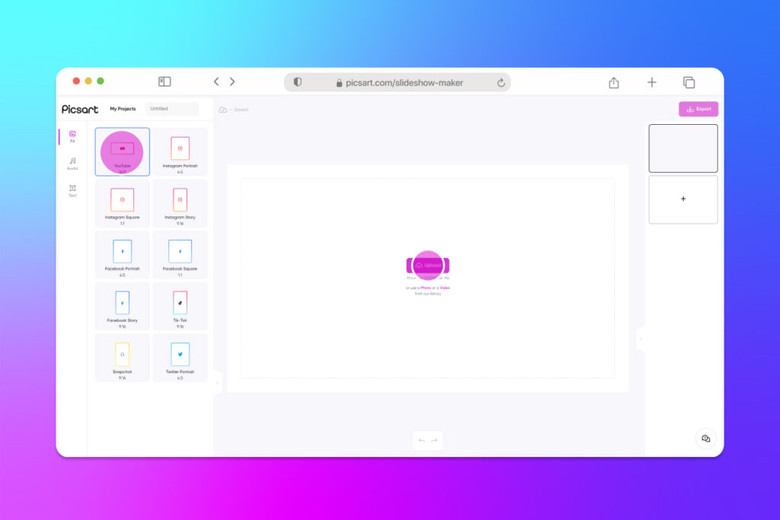
Task: Pick the Instagram Square preset
Action: [x=122, y=203]
